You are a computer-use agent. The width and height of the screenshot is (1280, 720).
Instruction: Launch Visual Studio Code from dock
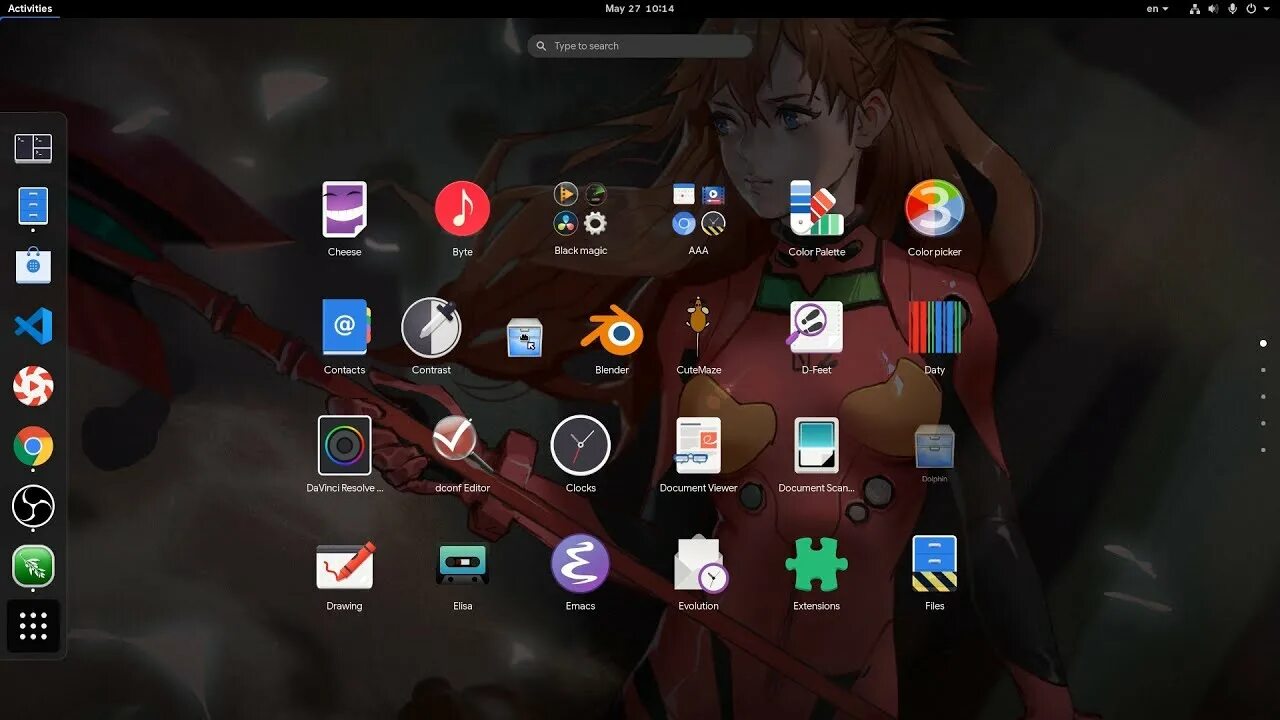(33, 326)
